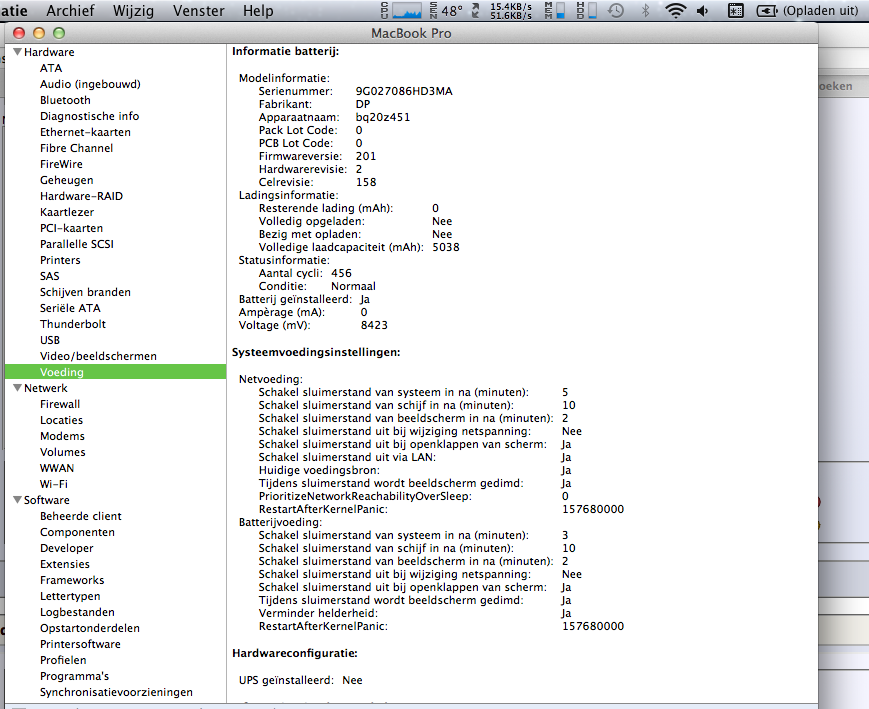Select Ethernet-kaarten item
The width and height of the screenshot is (869, 709).
(85, 132)
